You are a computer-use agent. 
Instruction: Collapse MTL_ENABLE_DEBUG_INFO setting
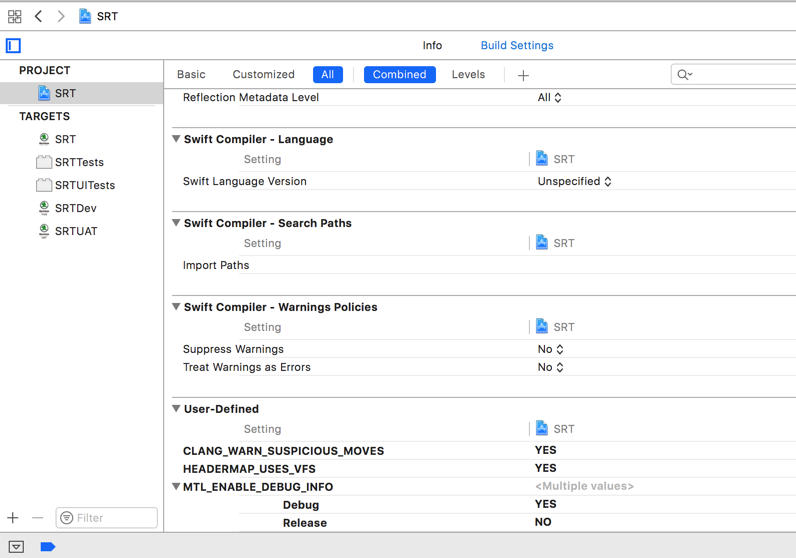(x=176, y=486)
